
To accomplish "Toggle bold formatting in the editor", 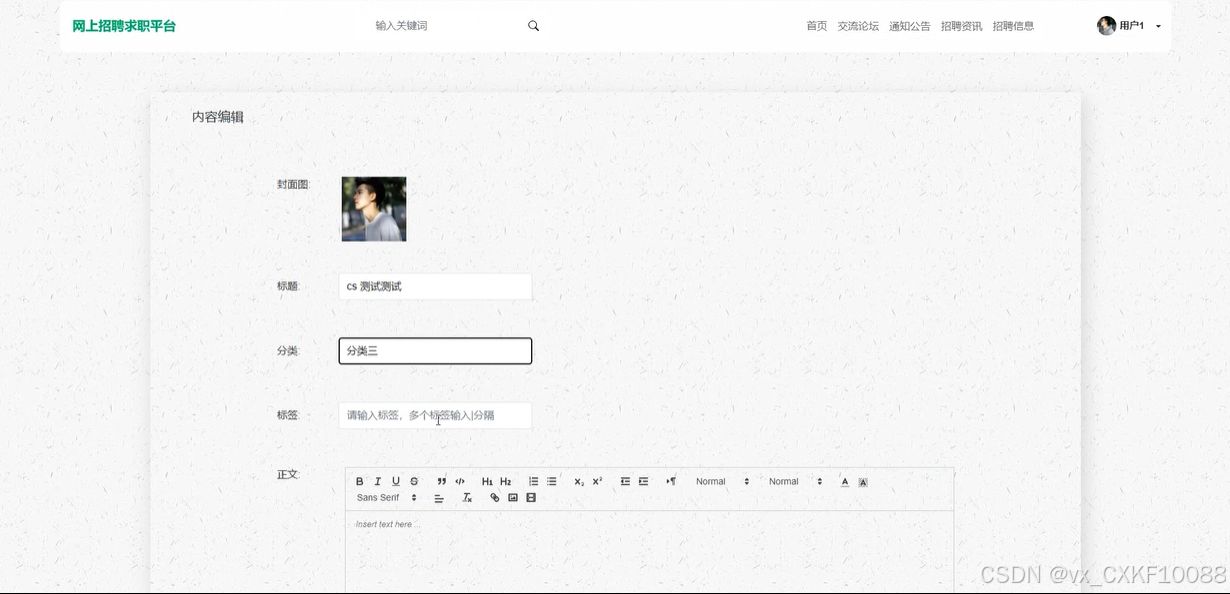I will (x=360, y=482).
